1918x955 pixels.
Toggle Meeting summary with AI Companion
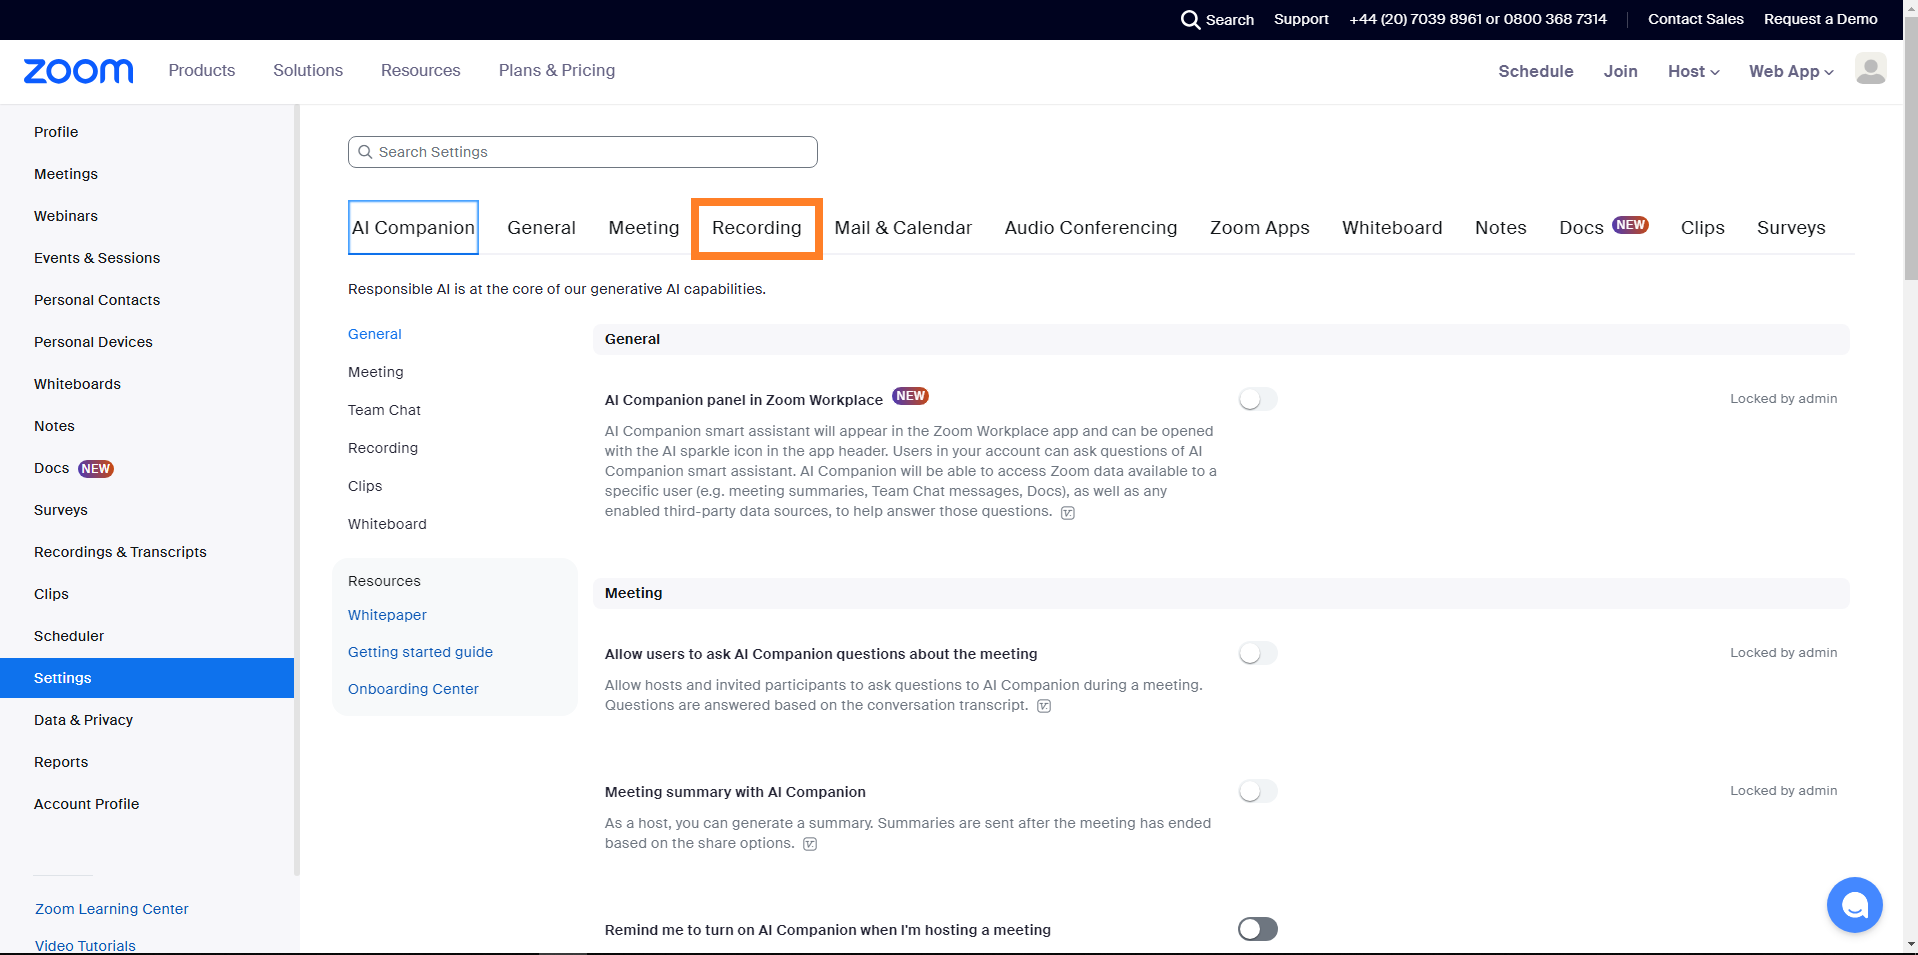coord(1258,792)
